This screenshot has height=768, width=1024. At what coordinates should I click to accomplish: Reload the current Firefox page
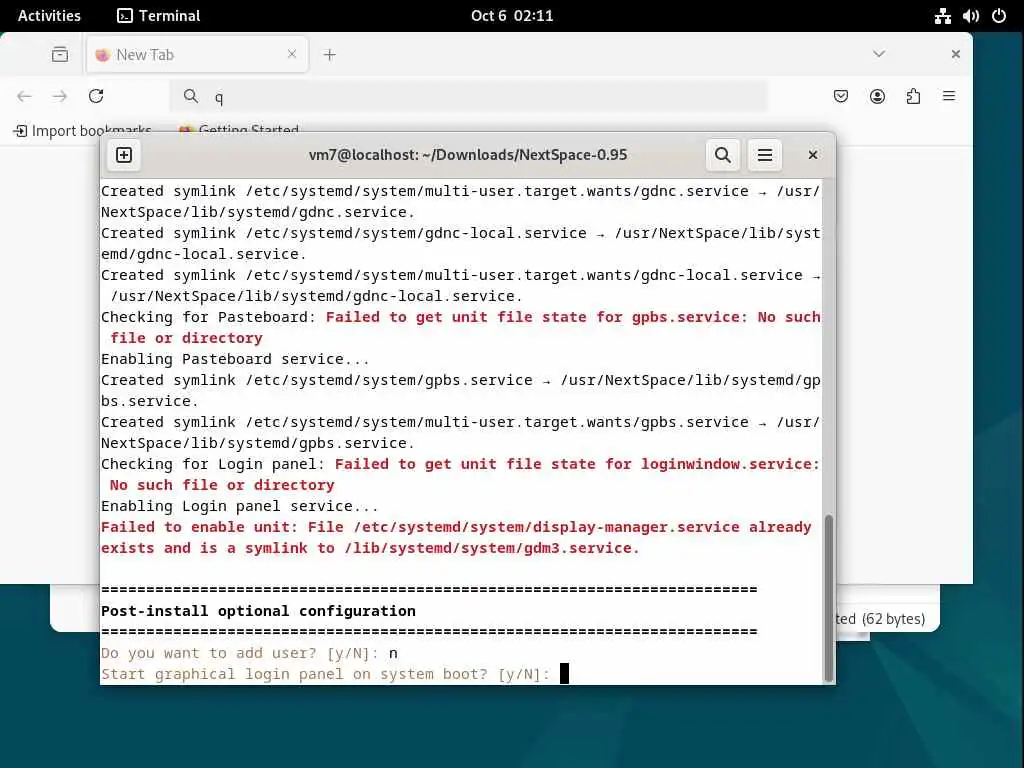pos(96,97)
